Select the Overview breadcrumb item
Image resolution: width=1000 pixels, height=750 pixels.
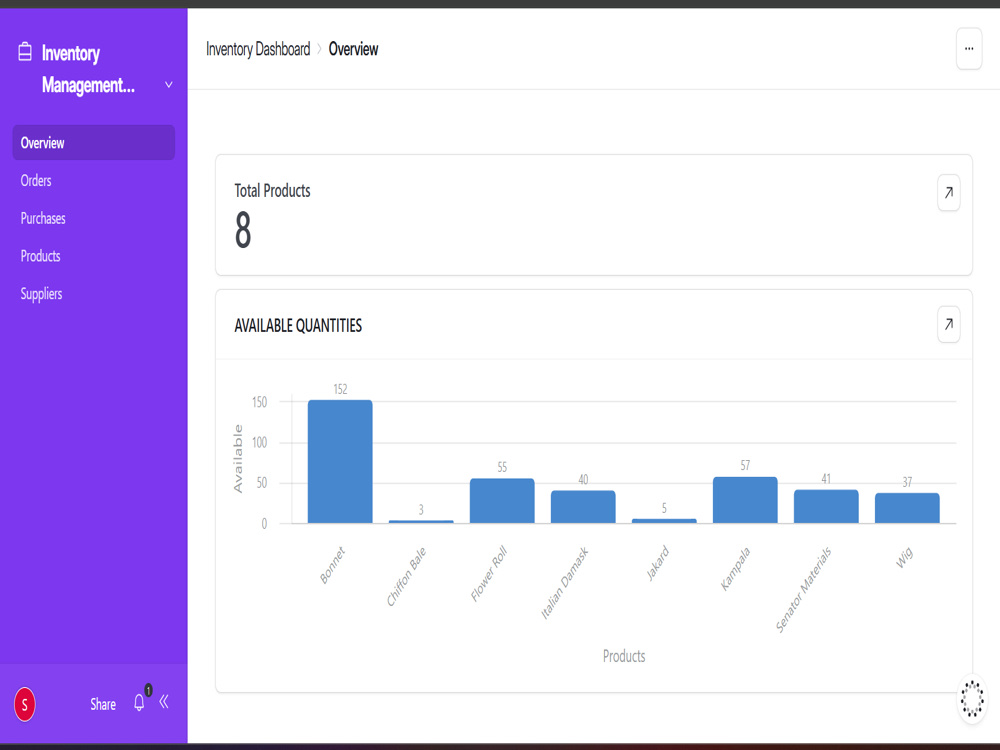(x=353, y=49)
